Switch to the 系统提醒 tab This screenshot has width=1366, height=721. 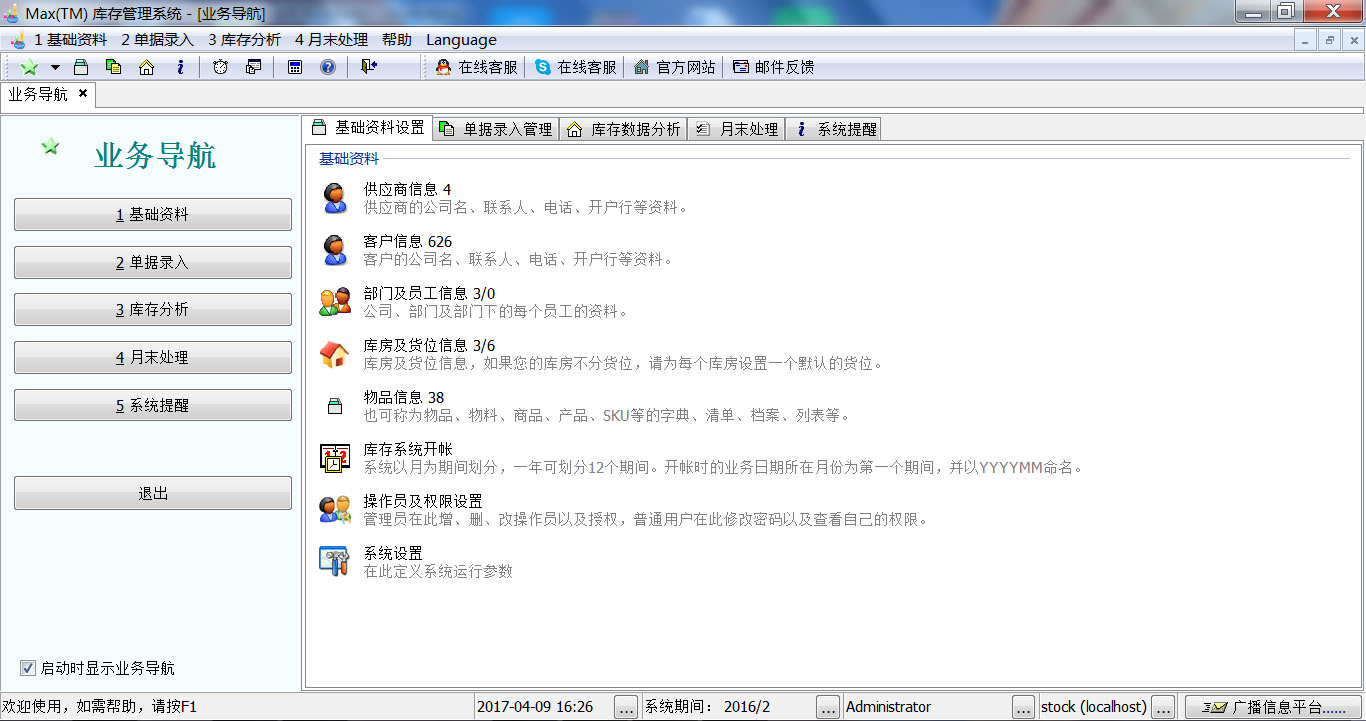(834, 129)
